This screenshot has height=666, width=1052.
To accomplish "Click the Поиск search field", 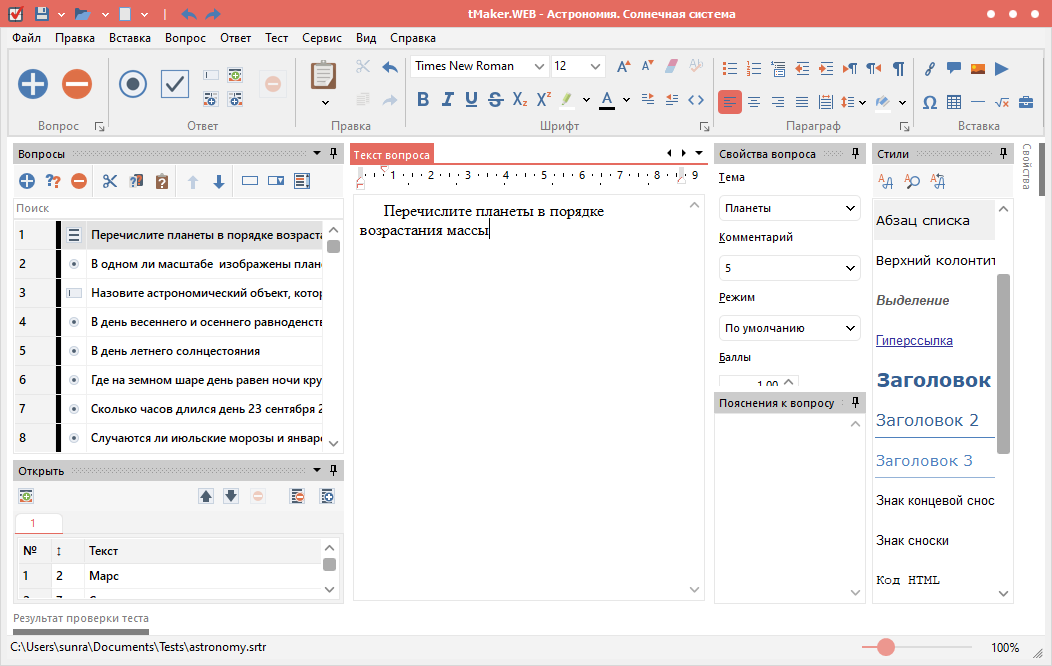I will pos(178,209).
